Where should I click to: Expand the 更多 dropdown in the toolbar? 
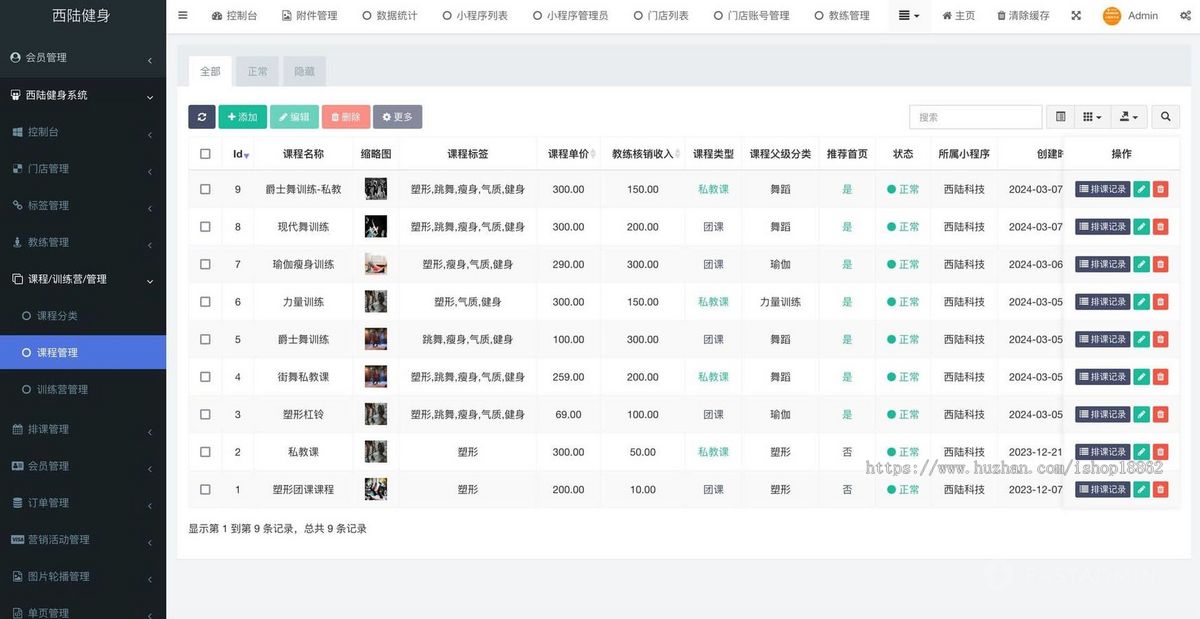click(397, 116)
